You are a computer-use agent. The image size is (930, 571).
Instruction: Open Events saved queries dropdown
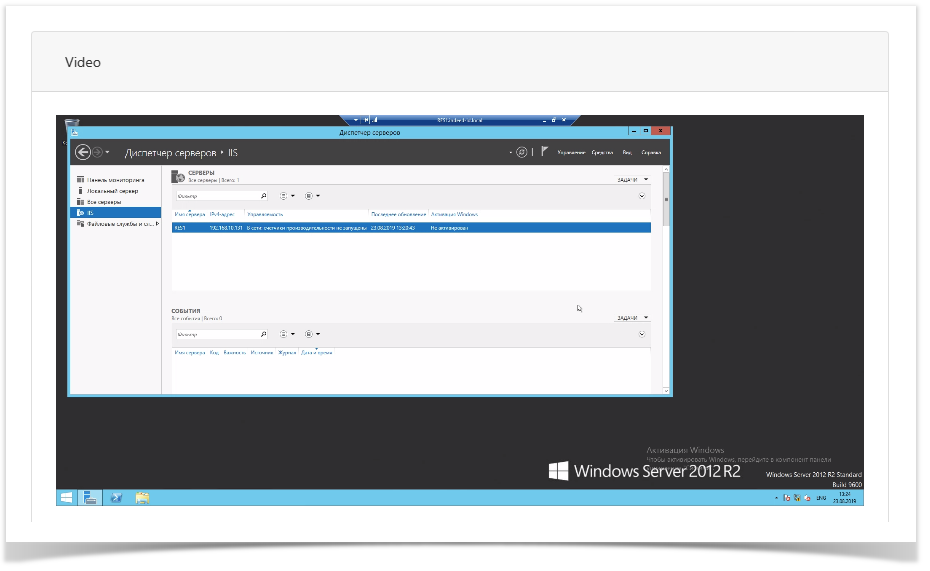click(312, 334)
